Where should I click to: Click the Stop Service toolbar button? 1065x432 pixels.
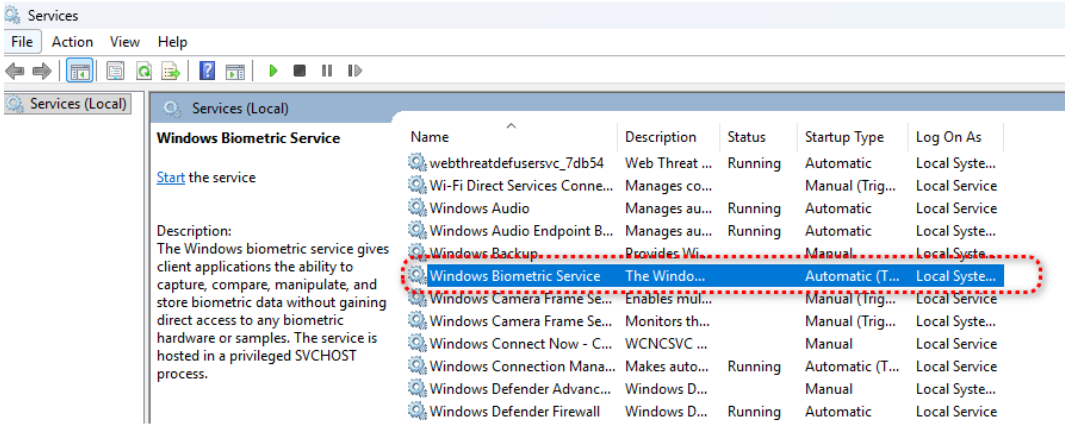[300, 71]
